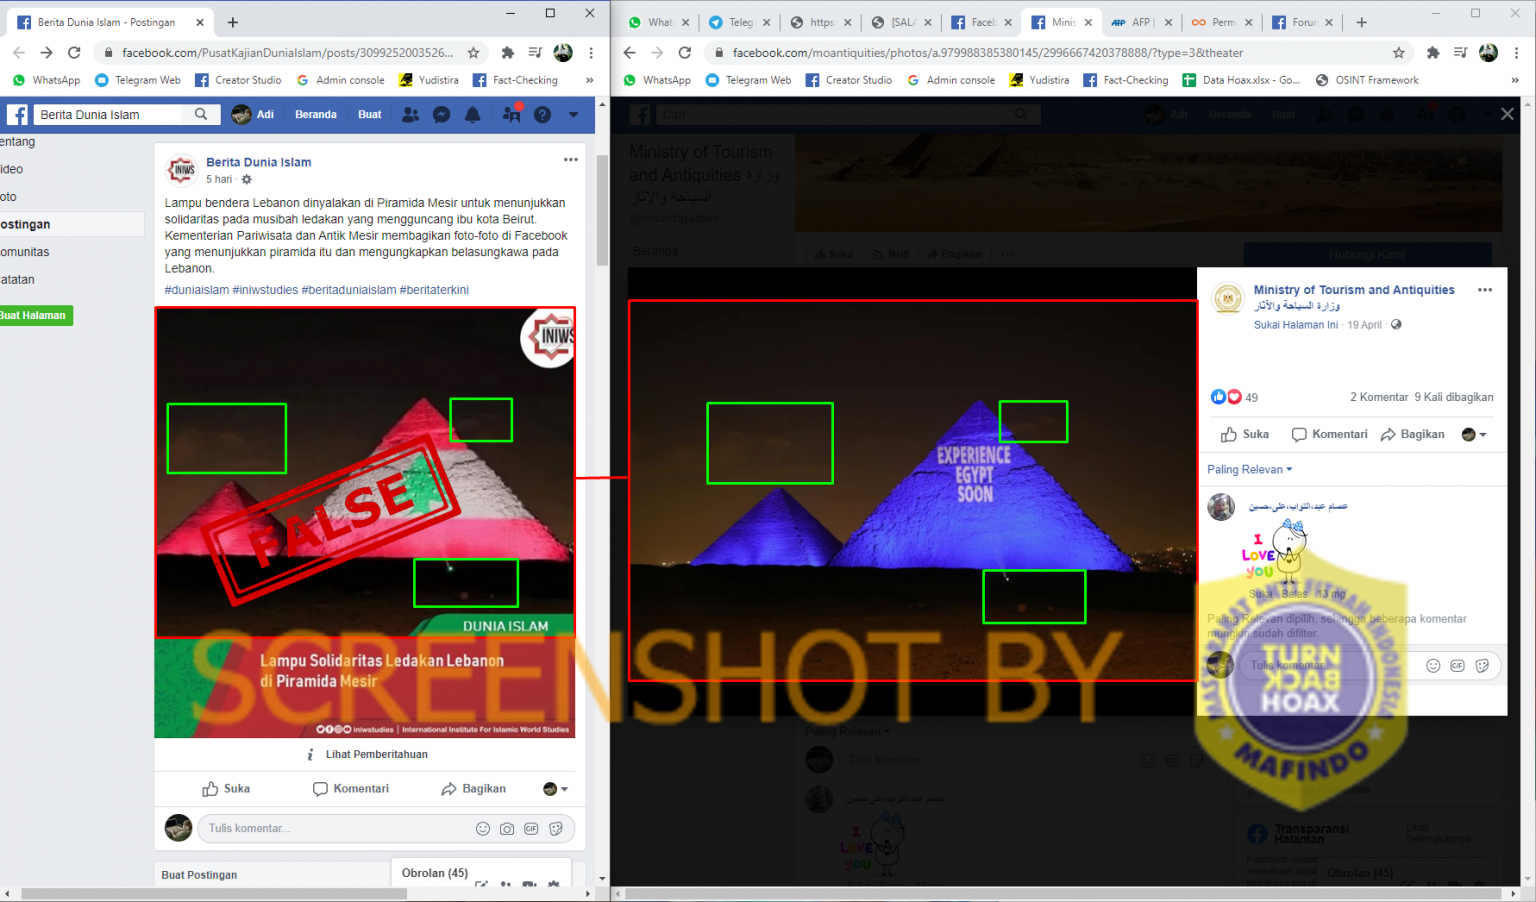Open profile avatar in right browser toolbar
Screen dimensions: 1536x902
point(1488,52)
